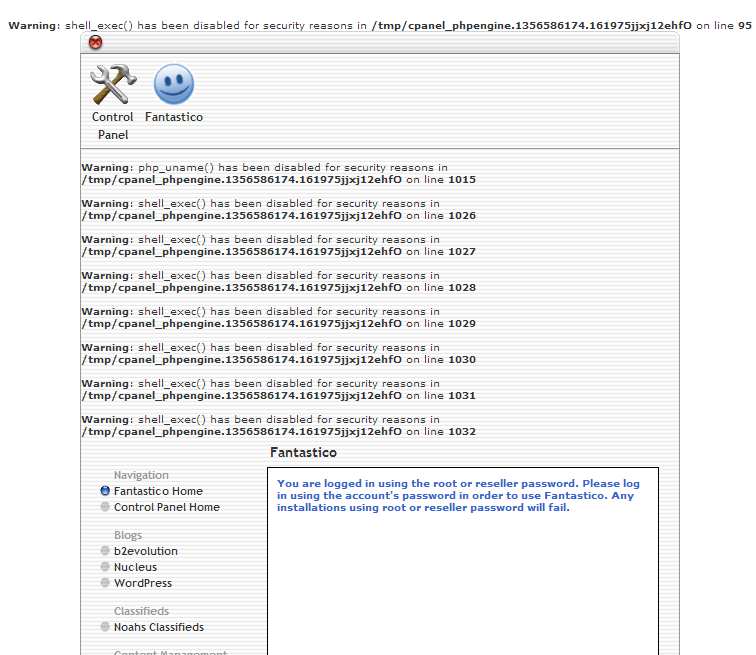The width and height of the screenshot is (756, 655).
Task: Click the bullet beside Control Panel Home
Action: (105, 507)
